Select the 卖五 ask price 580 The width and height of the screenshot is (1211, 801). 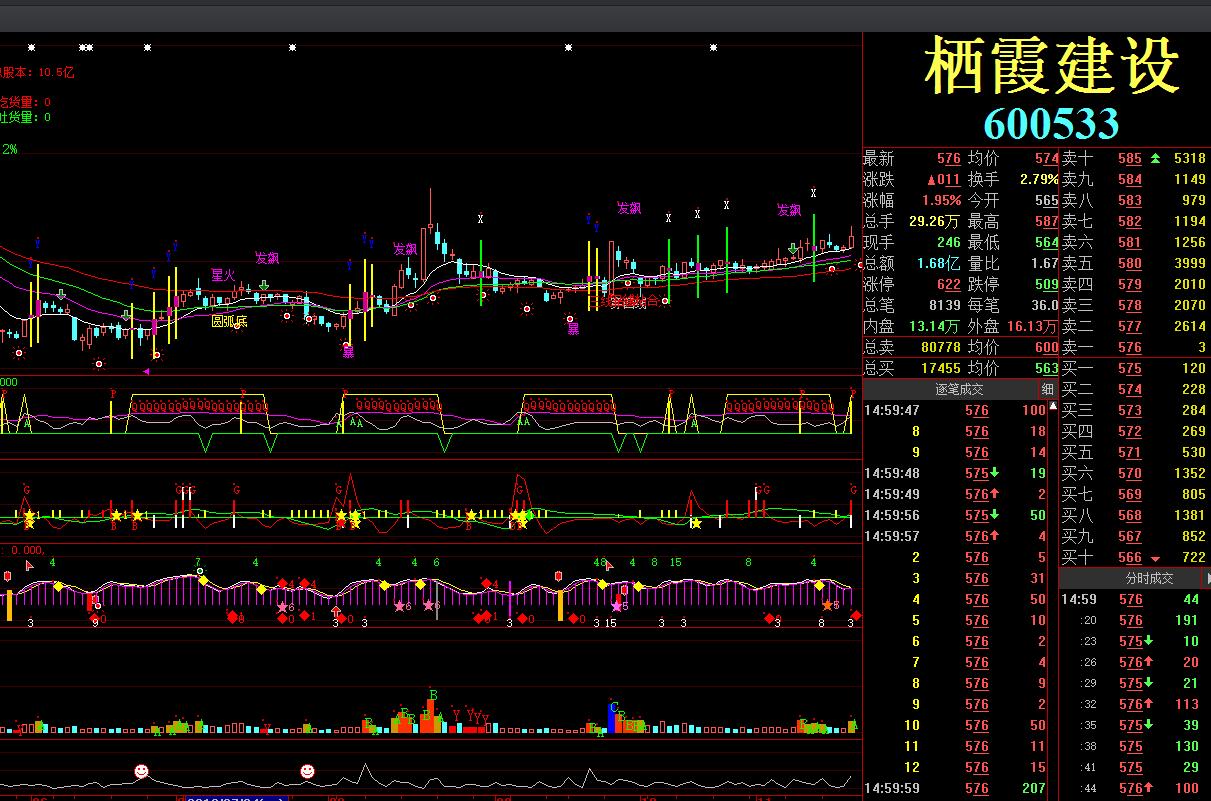(1130, 263)
